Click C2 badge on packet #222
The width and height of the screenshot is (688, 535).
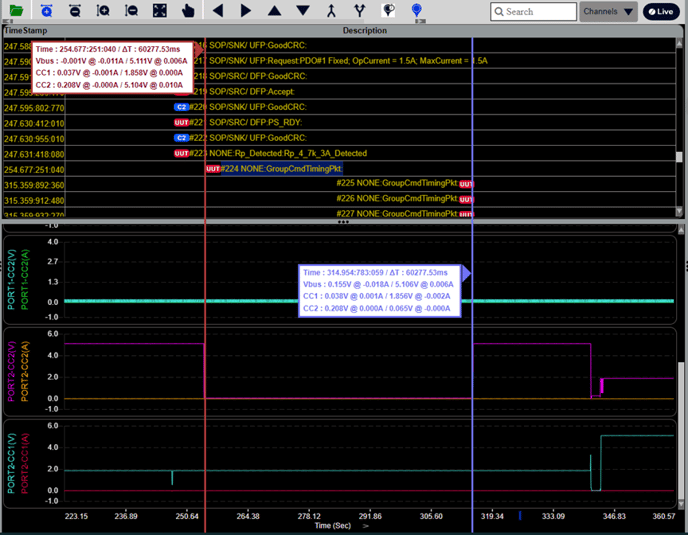pyautogui.click(x=181, y=138)
